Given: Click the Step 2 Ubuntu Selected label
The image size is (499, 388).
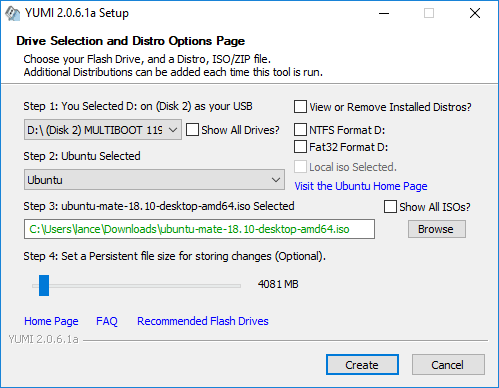Looking at the screenshot, I should [82, 156].
